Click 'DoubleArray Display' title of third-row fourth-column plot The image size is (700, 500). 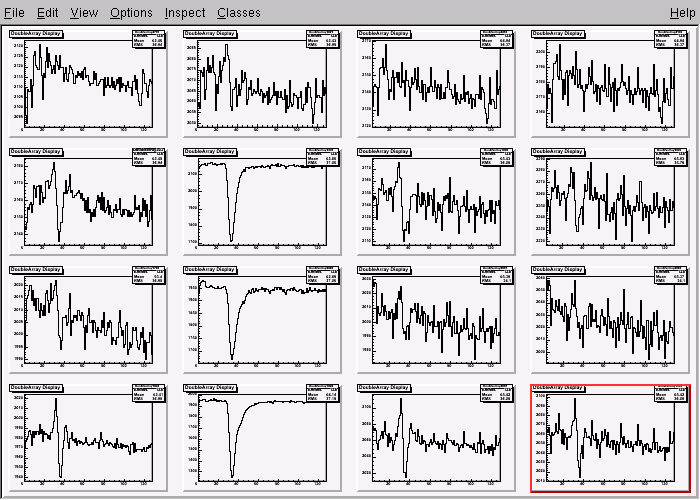click(x=558, y=270)
